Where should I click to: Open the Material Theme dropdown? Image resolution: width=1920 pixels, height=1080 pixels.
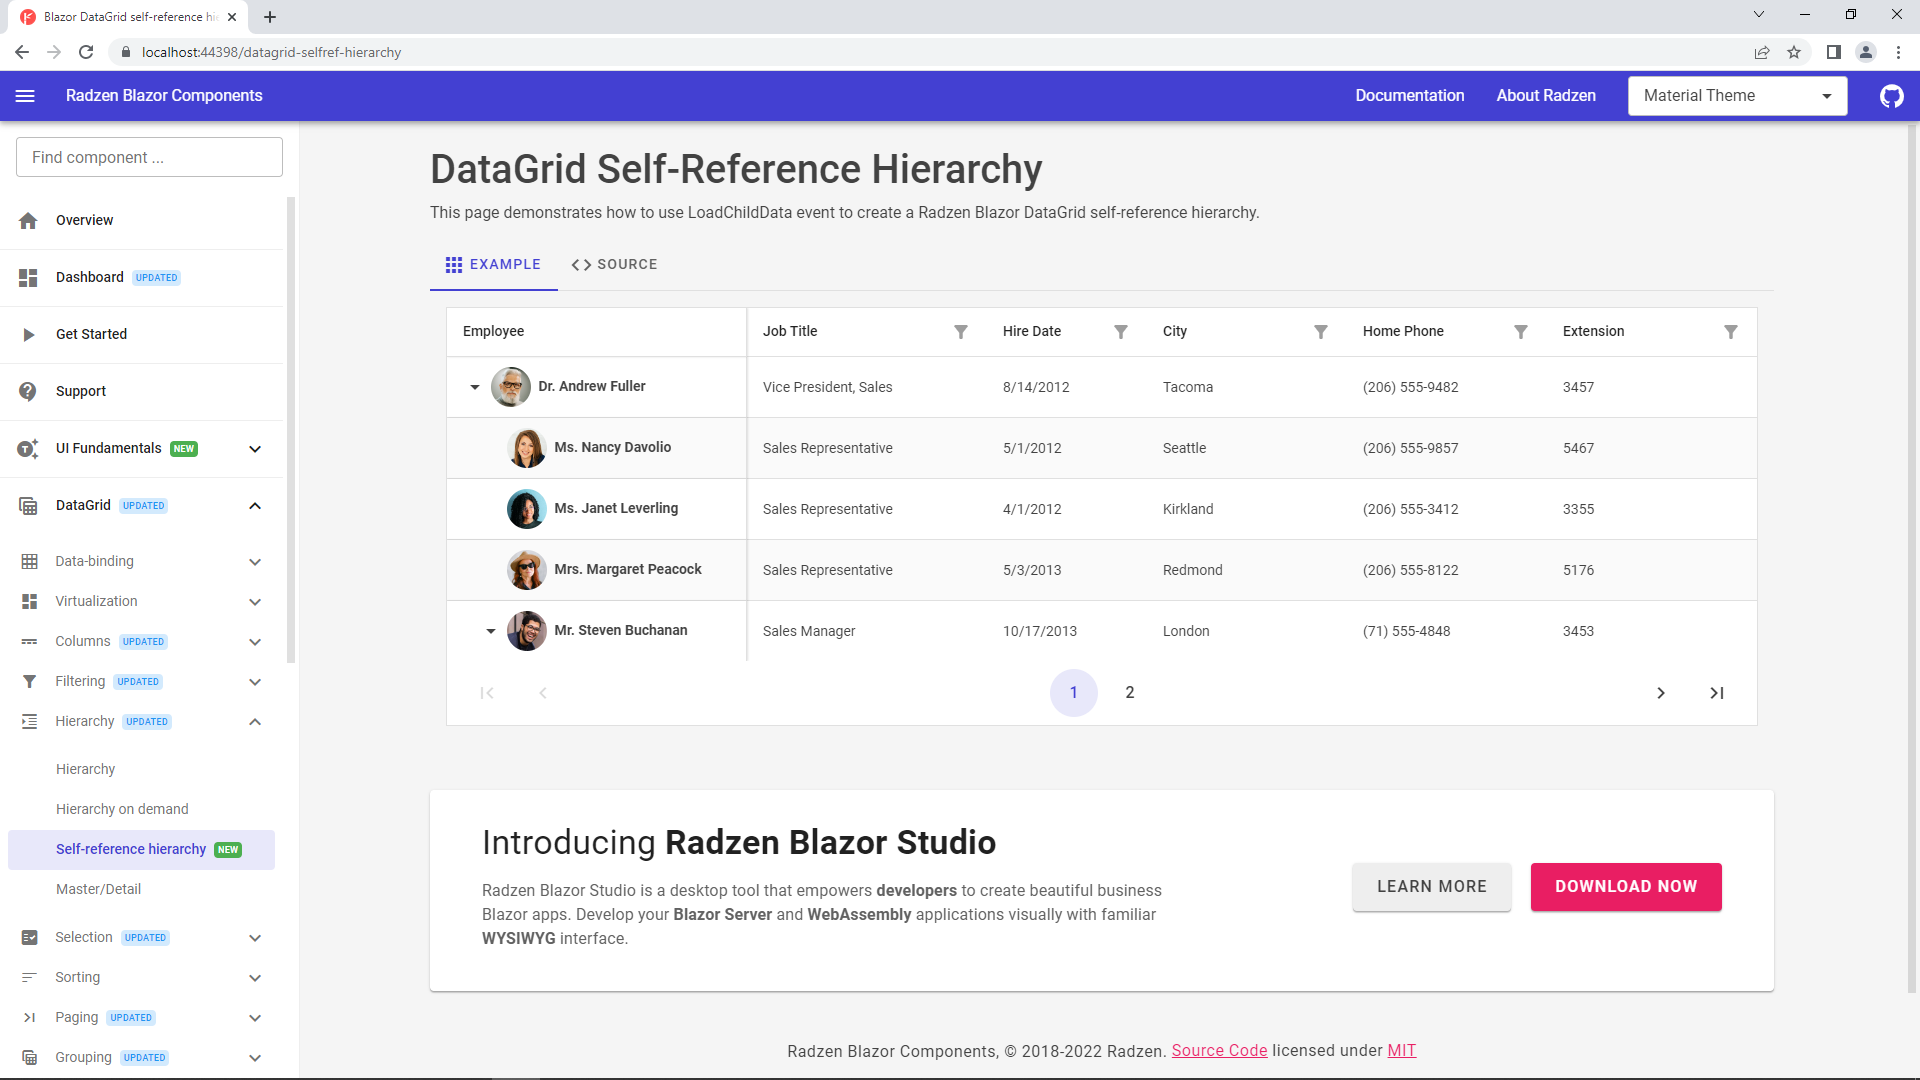[1737, 96]
